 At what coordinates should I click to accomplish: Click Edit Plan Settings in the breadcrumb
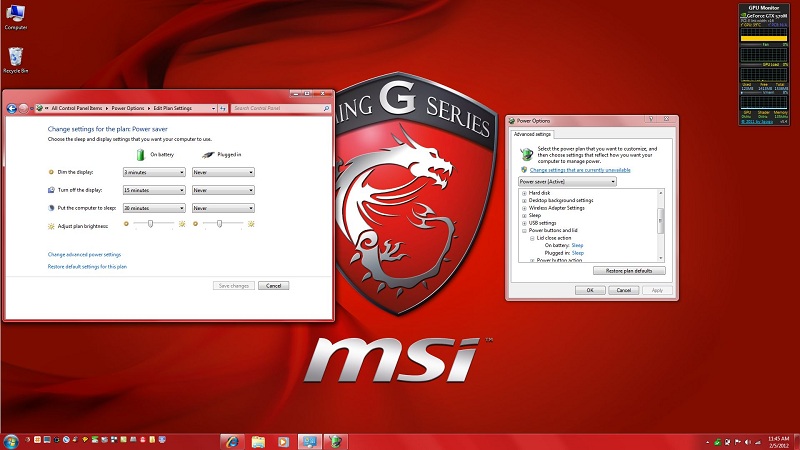coord(173,108)
